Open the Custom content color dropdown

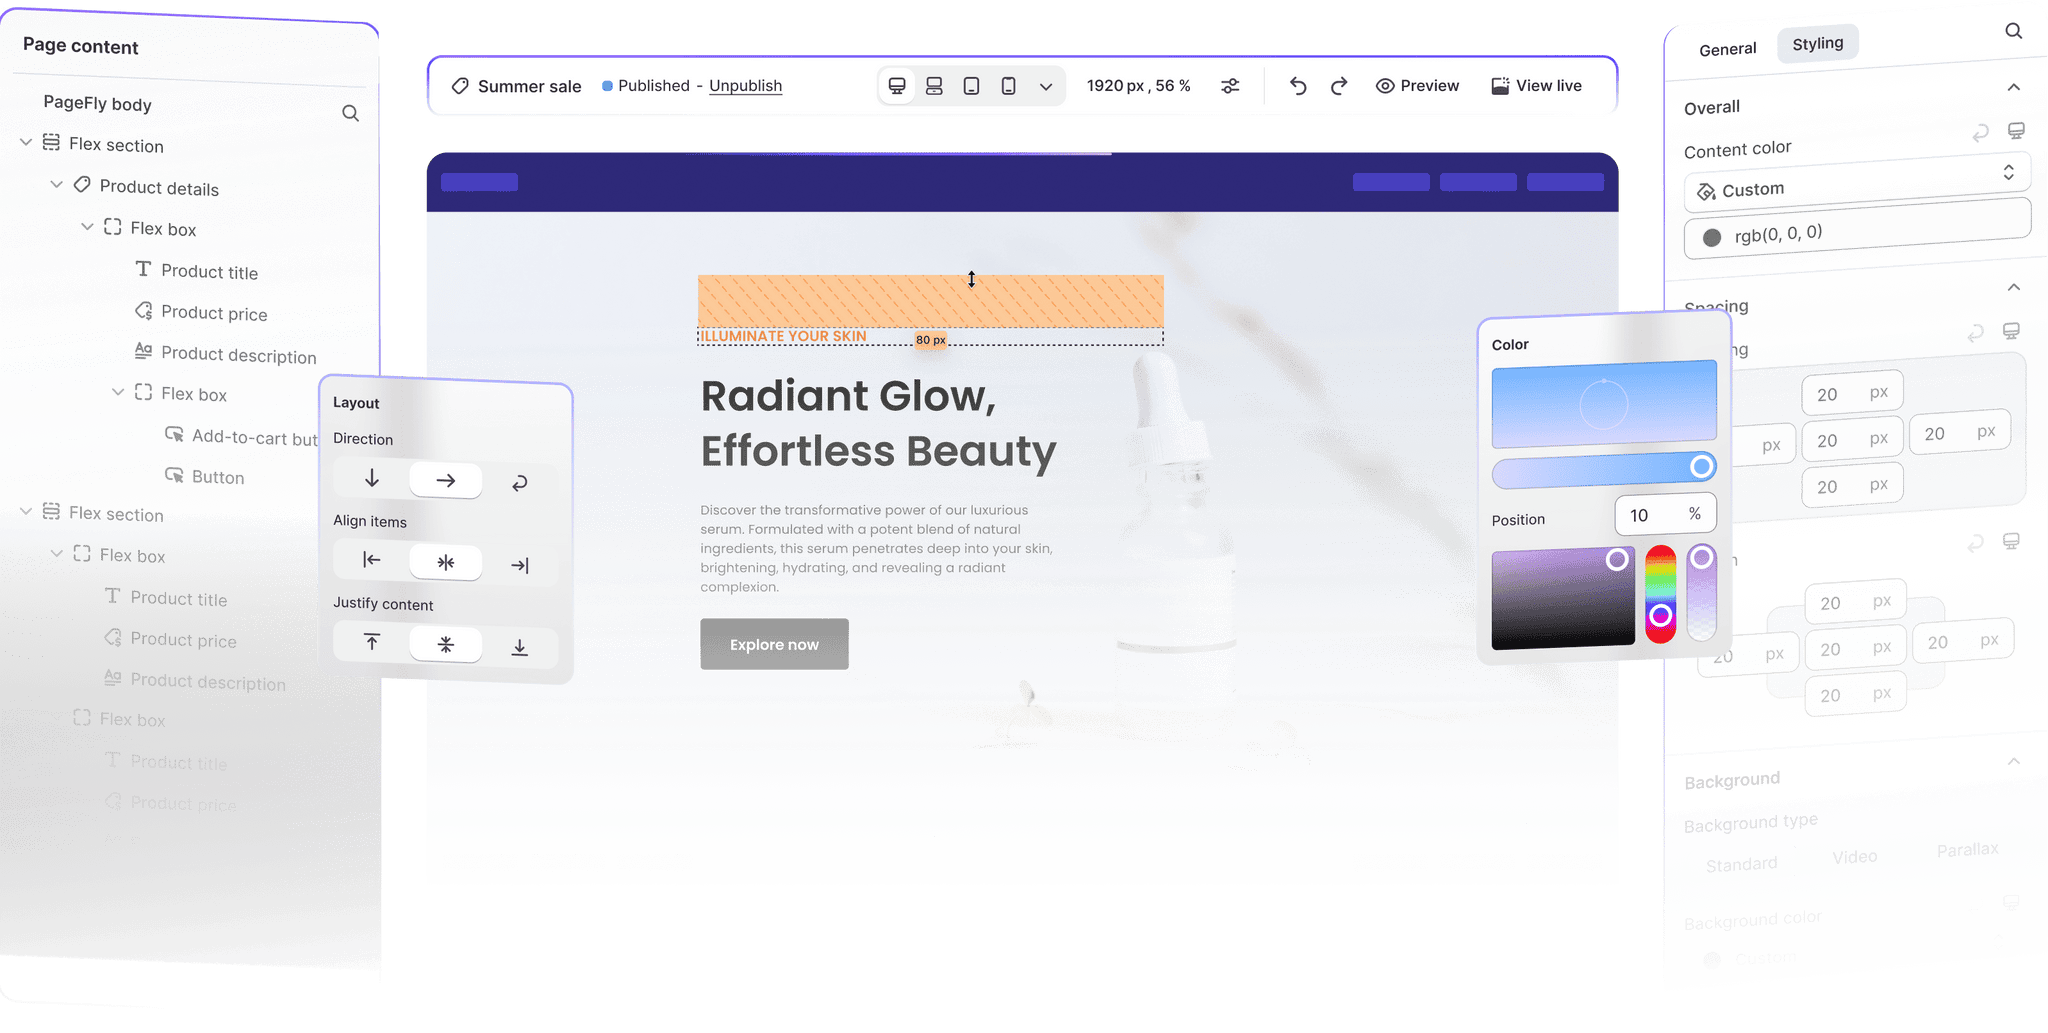coord(1857,181)
